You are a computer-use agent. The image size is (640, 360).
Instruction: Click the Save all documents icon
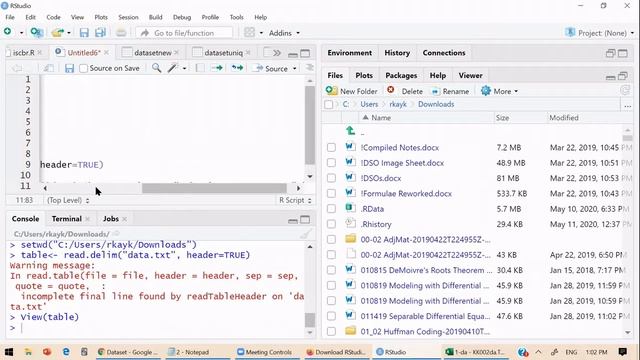tap(100, 33)
